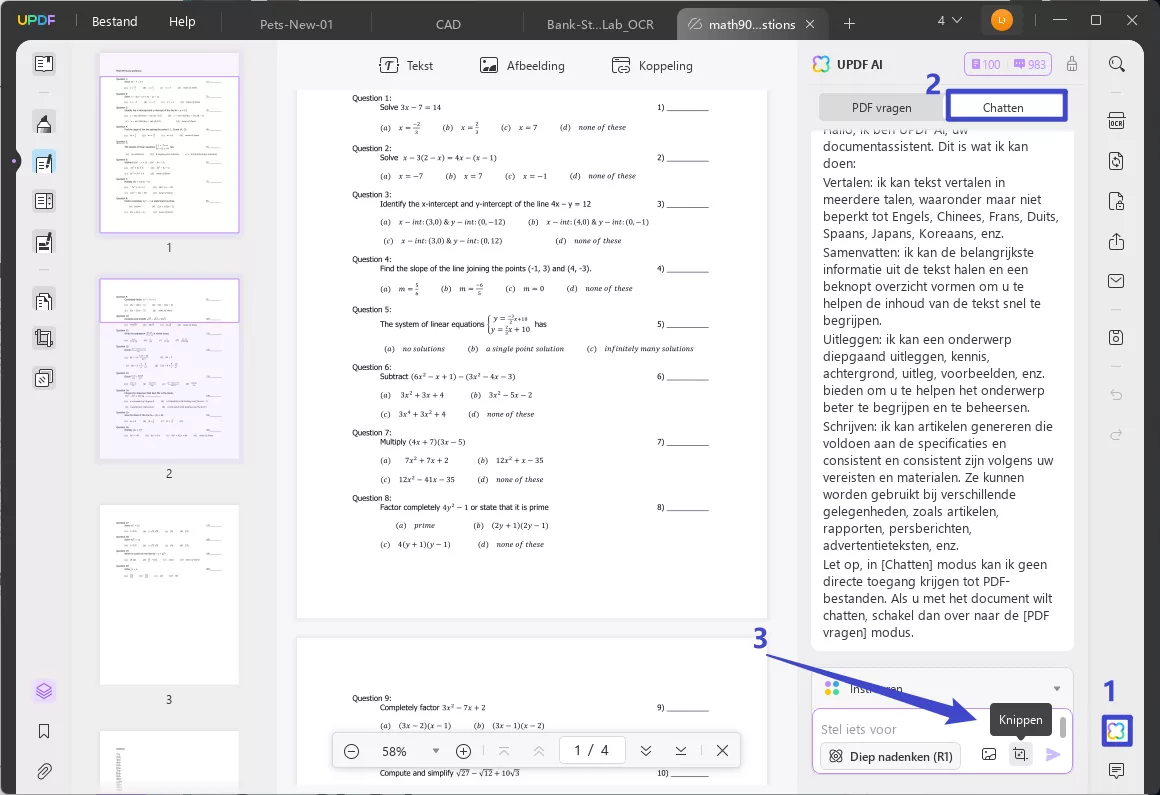1160x795 pixels.
Task: Open the bookmarks panel
Action: point(44,731)
